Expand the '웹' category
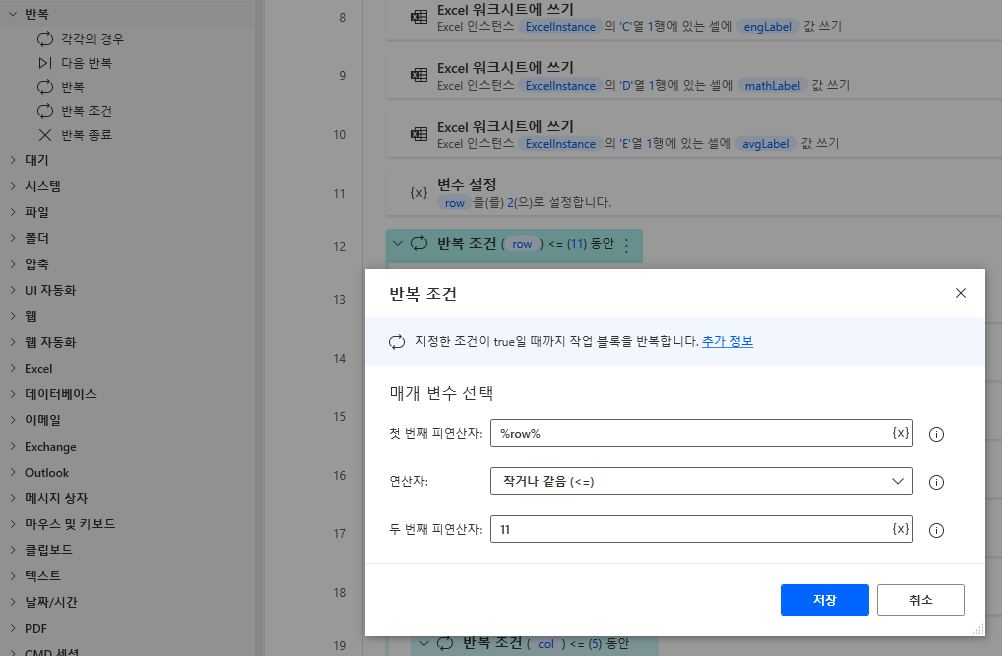1002x656 pixels. pos(13,316)
